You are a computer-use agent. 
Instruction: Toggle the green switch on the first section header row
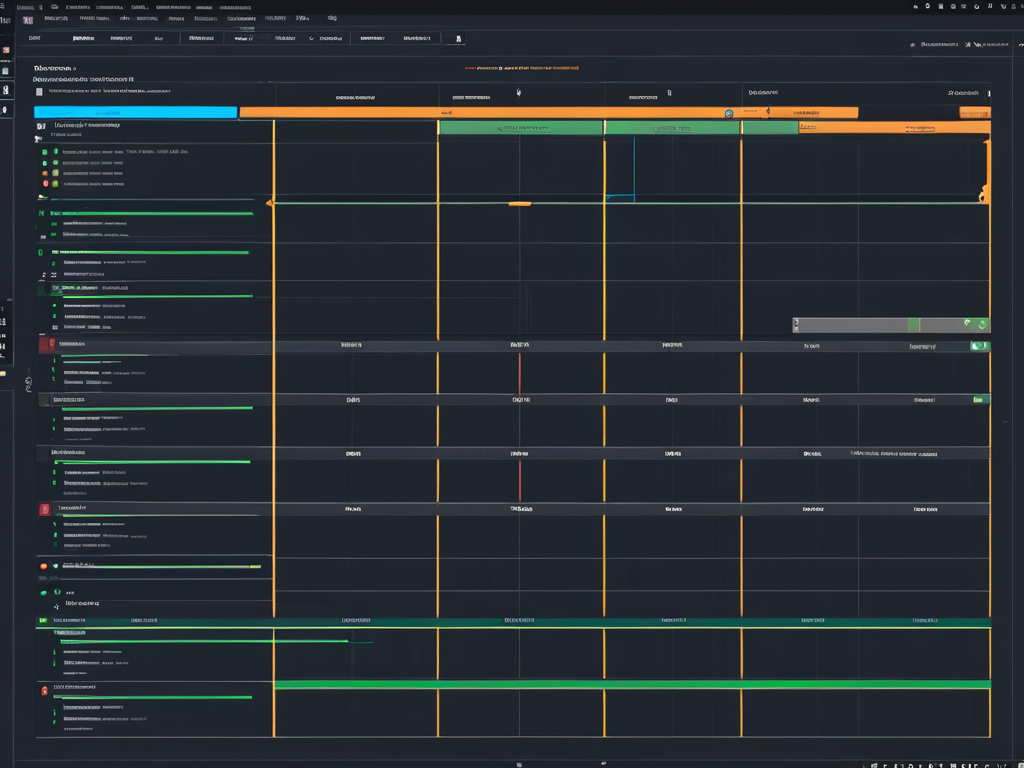coord(979,346)
